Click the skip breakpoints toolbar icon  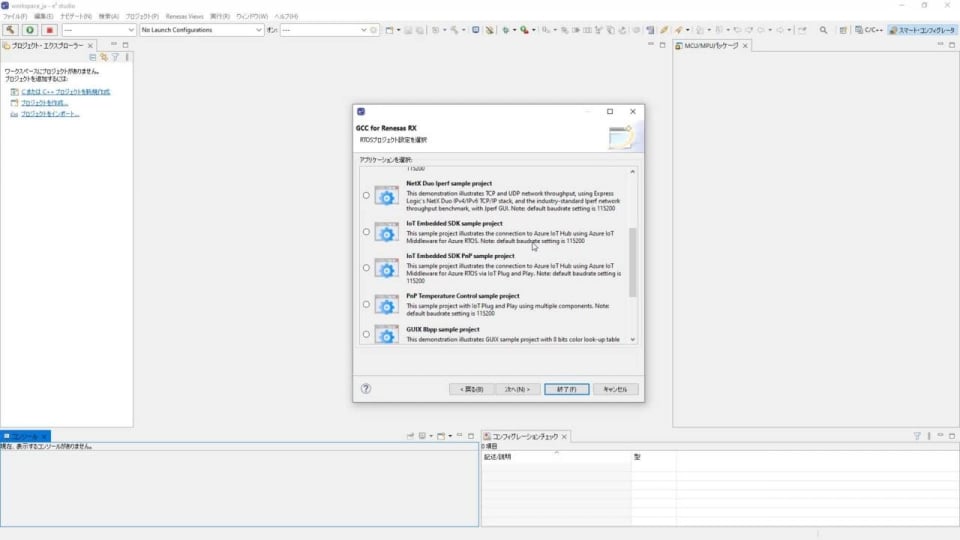490,30
